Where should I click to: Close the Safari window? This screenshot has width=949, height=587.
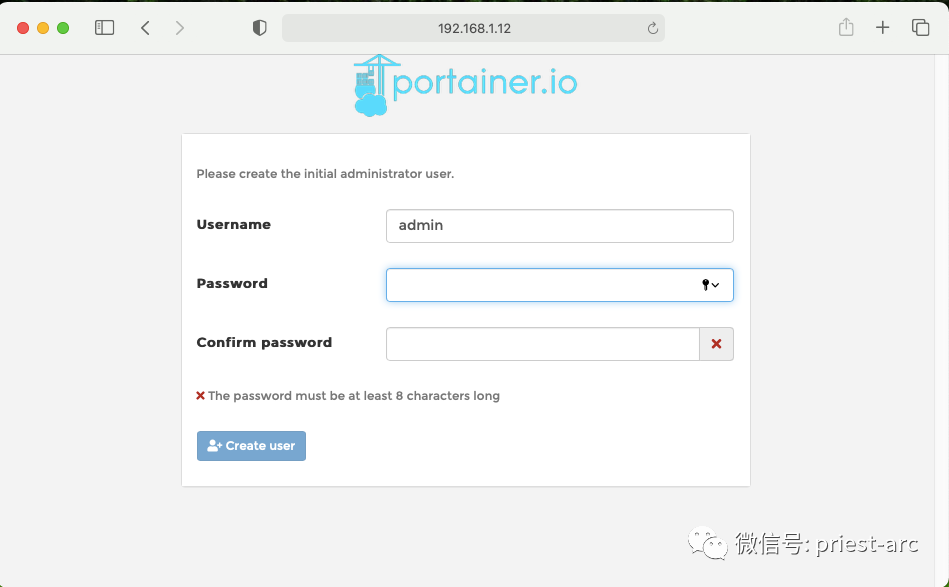pyautogui.click(x=23, y=28)
